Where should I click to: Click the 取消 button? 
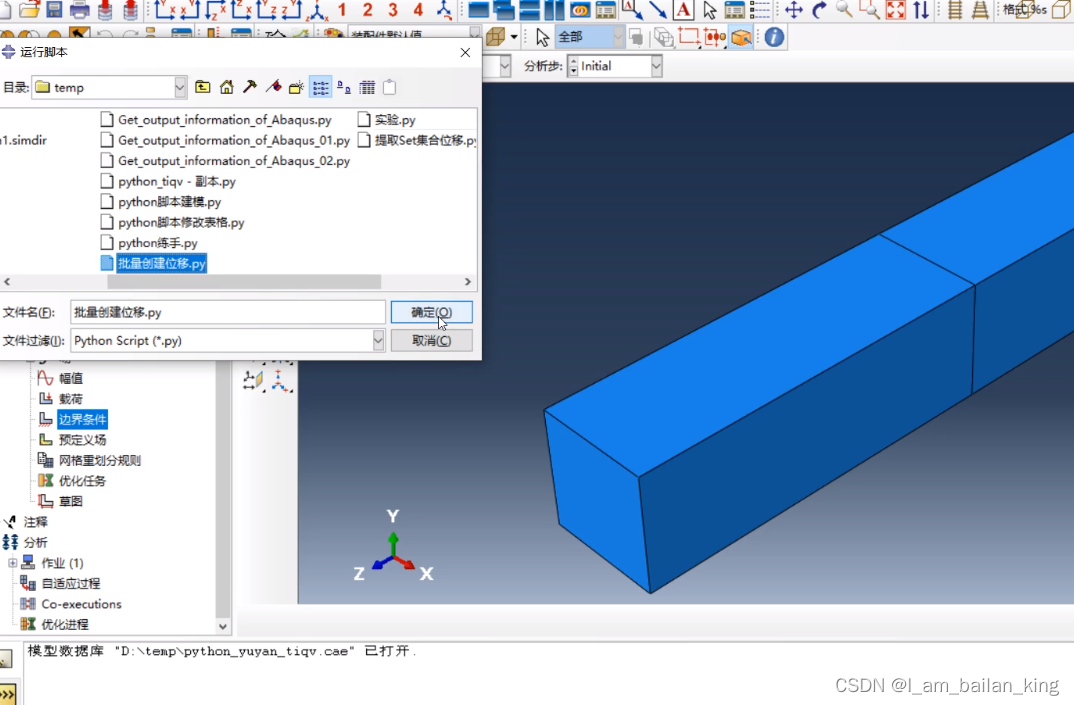431,341
